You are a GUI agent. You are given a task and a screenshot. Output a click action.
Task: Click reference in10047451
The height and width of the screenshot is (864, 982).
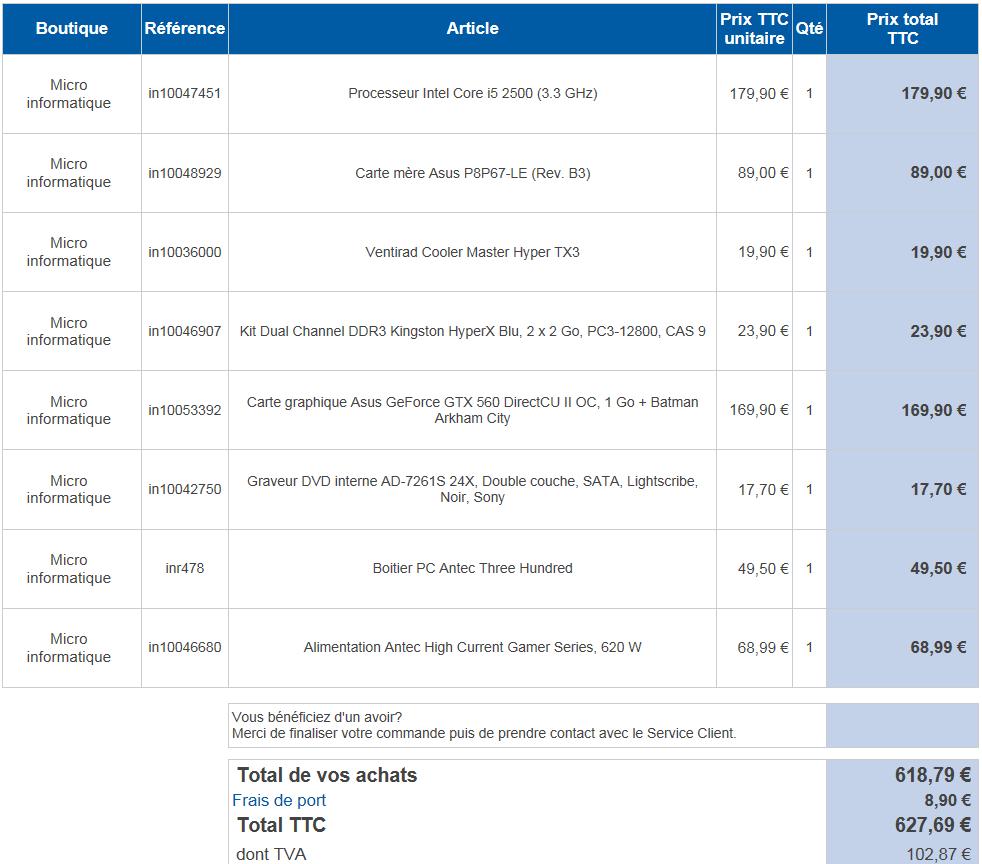click(x=185, y=93)
